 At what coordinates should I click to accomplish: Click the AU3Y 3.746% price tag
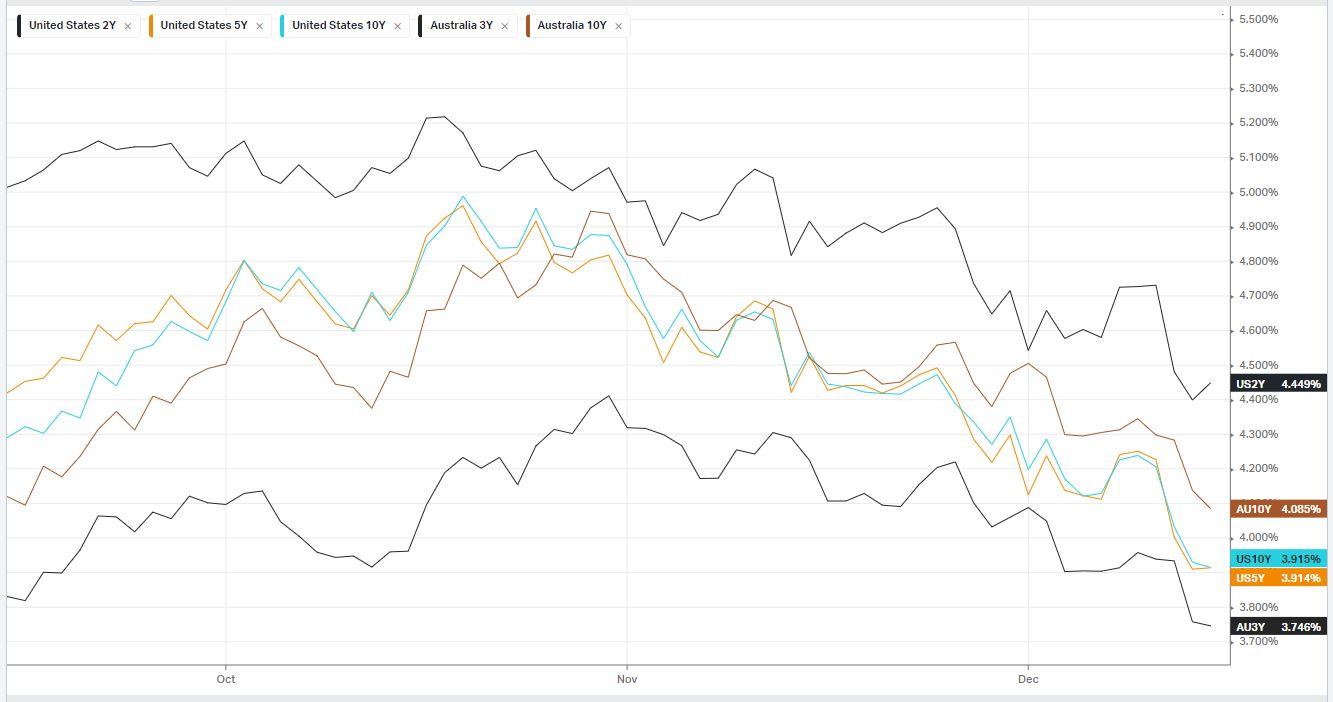pyautogui.click(x=1279, y=627)
